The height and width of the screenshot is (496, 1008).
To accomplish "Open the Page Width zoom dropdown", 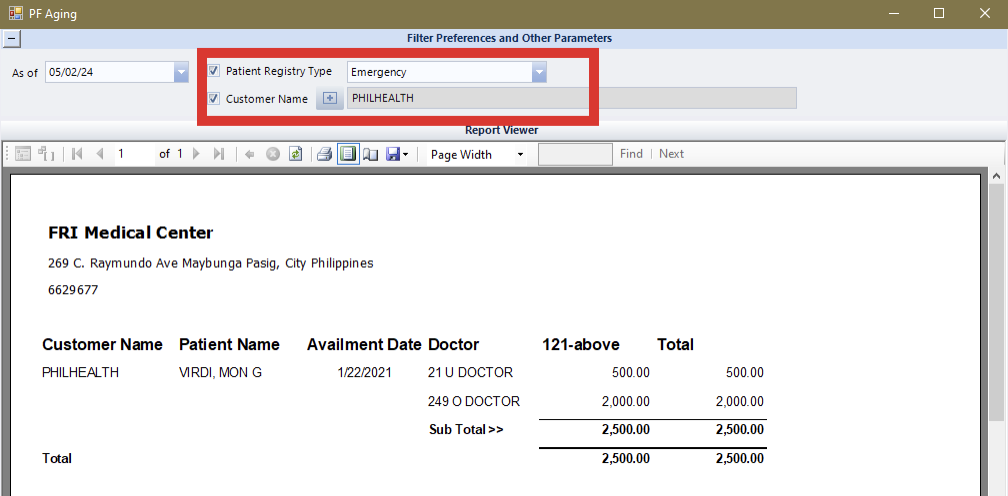I will (x=520, y=155).
